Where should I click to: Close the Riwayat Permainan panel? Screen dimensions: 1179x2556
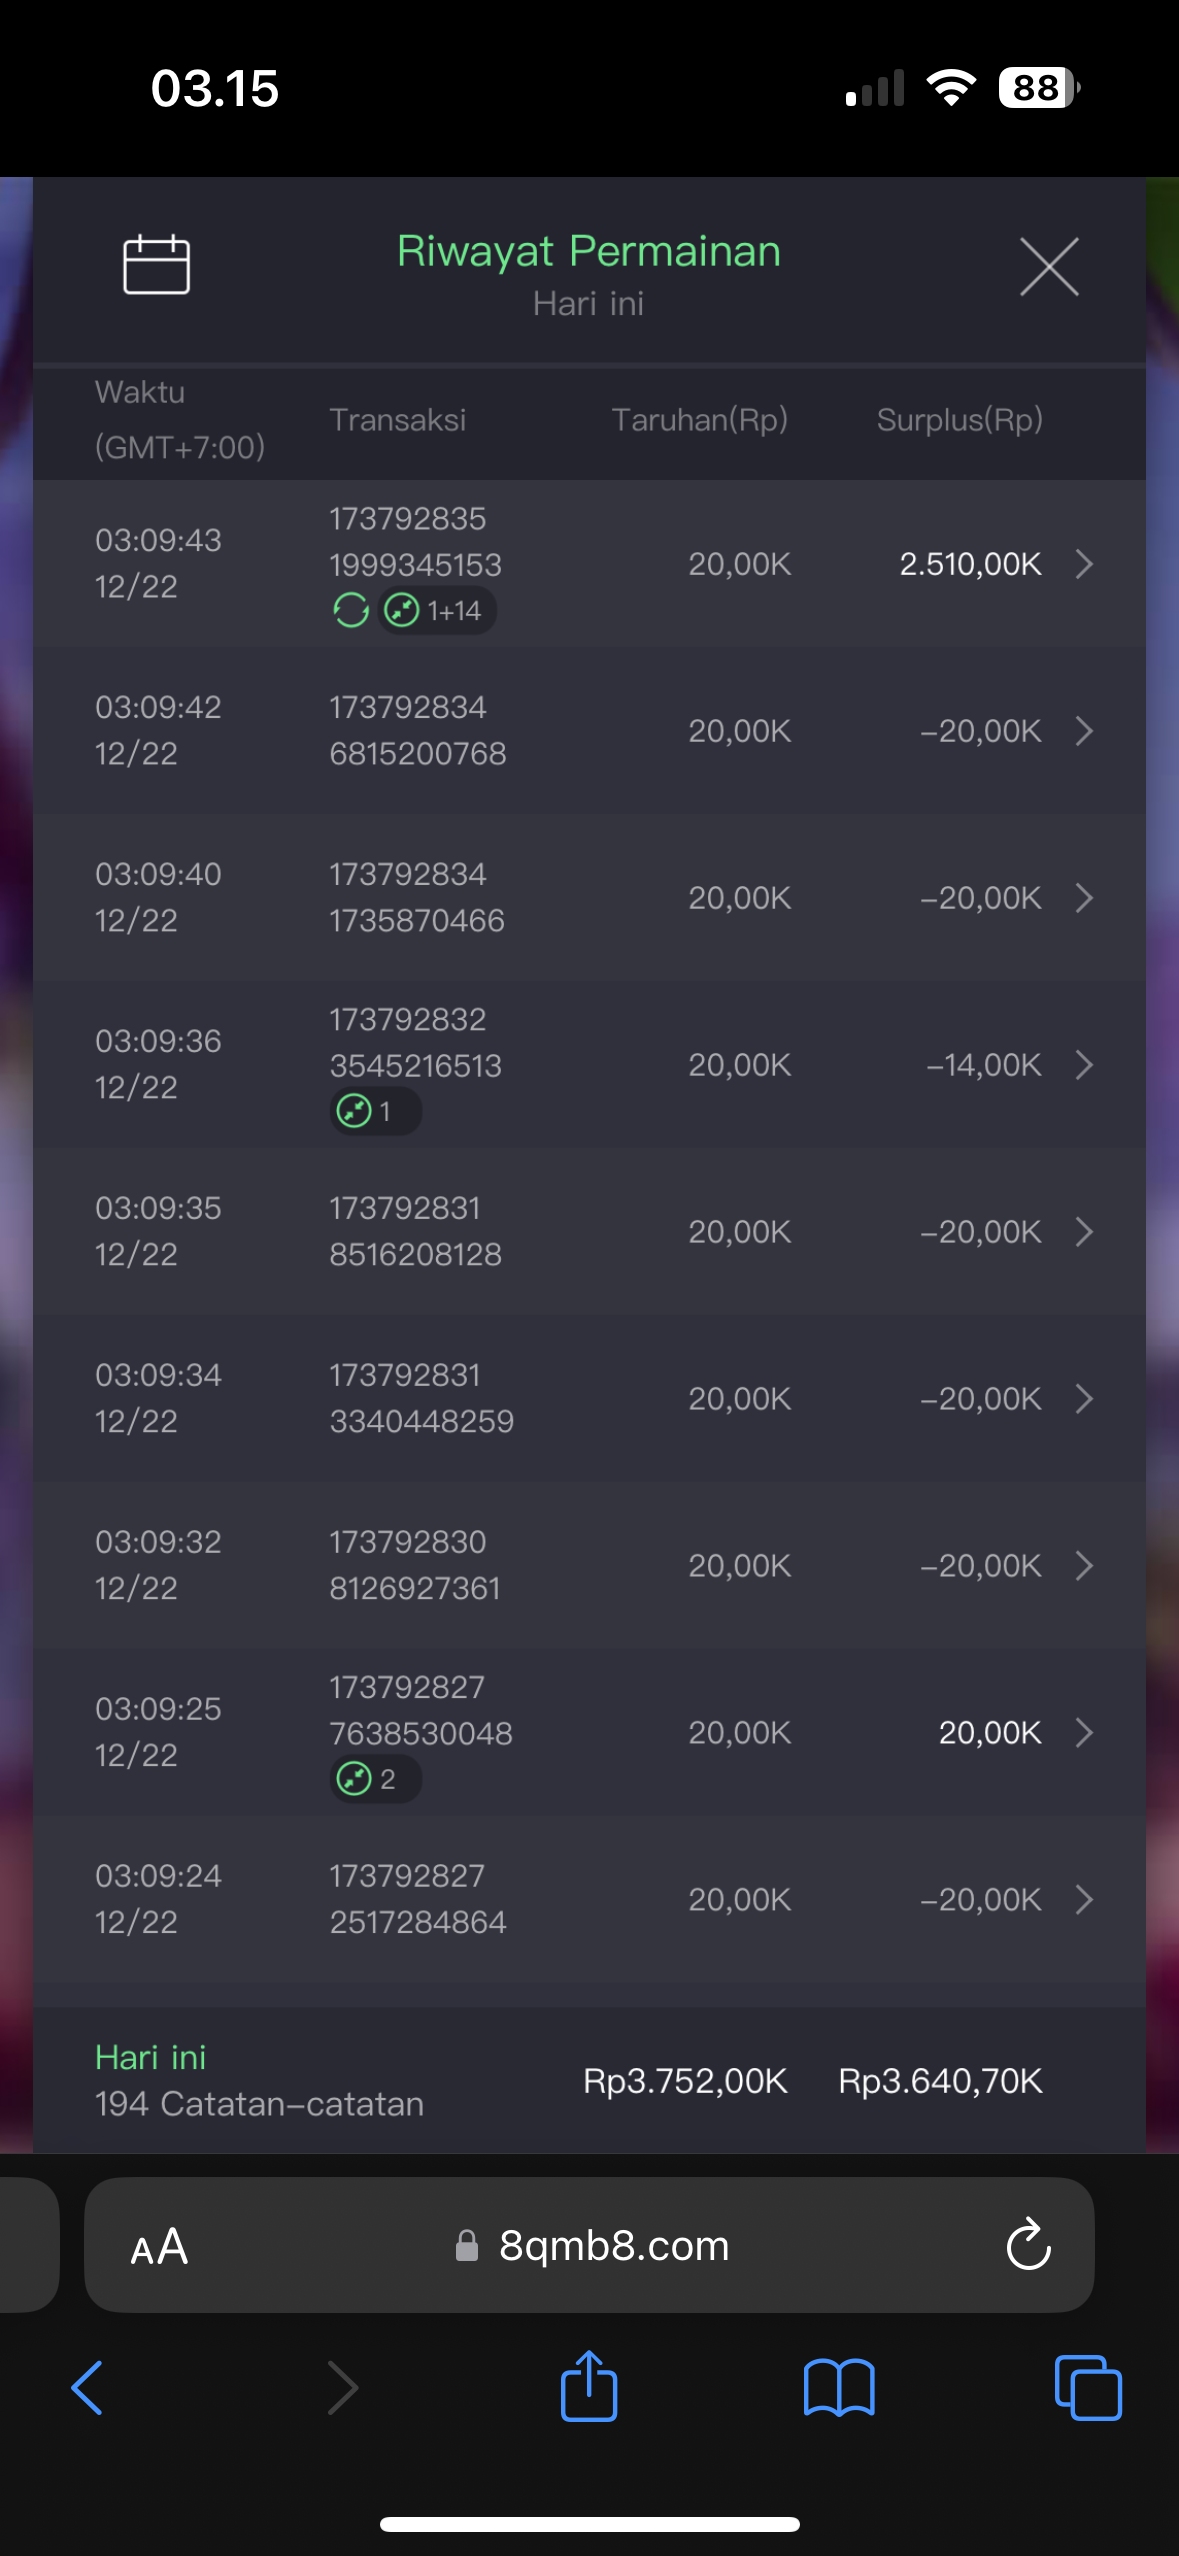point(1049,267)
